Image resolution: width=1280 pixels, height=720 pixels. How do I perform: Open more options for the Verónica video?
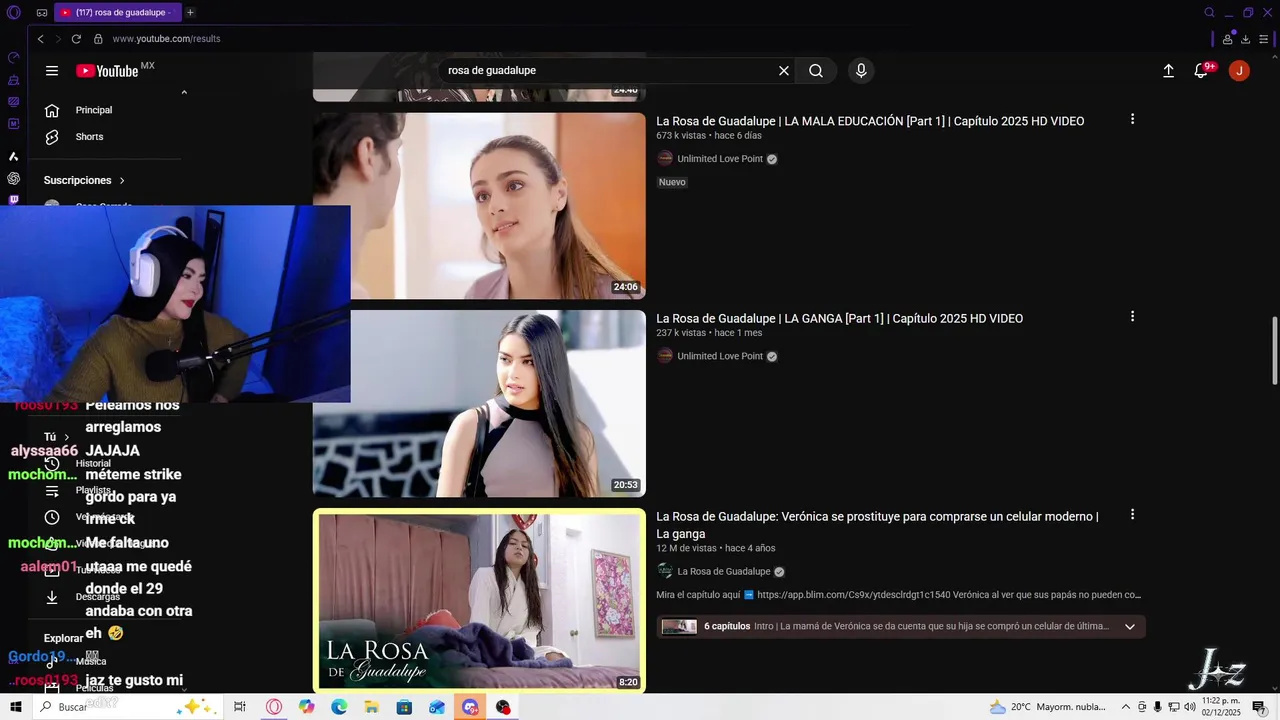1132,514
